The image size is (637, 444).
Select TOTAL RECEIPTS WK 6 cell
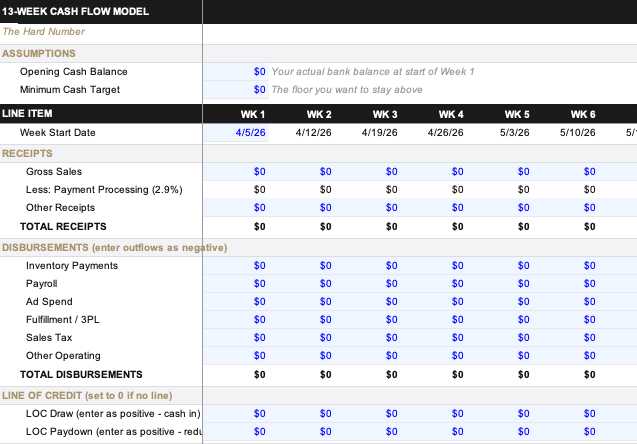(566, 227)
